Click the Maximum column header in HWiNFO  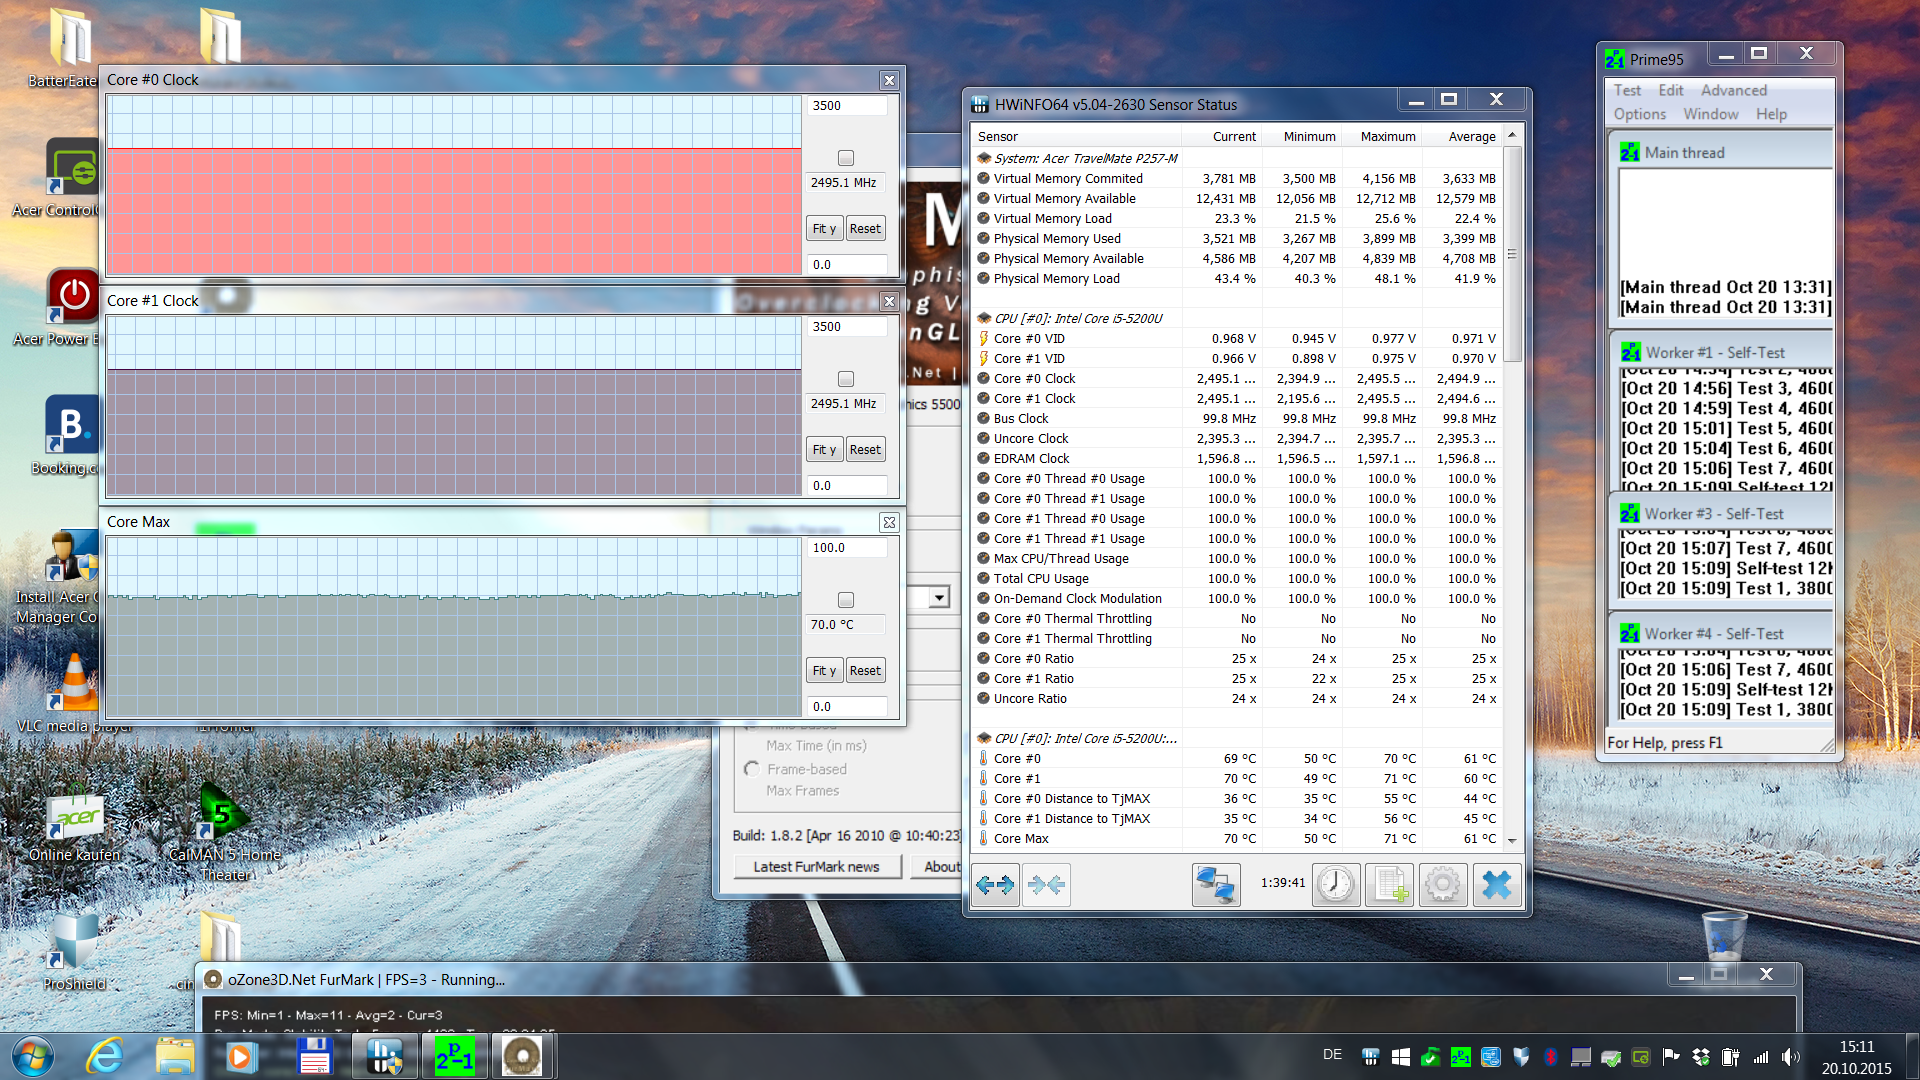[1381, 137]
